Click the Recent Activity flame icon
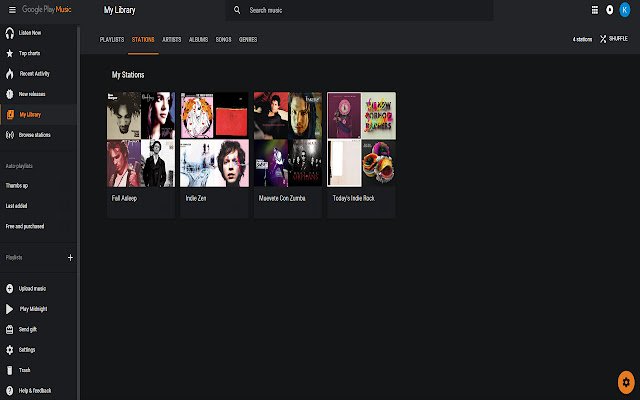640x400 pixels. click(10, 73)
